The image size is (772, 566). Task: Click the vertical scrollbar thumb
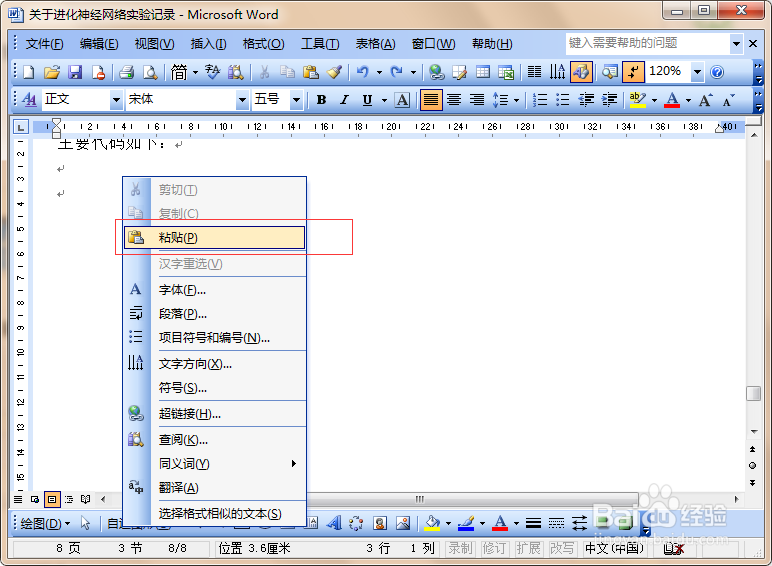[x=753, y=394]
